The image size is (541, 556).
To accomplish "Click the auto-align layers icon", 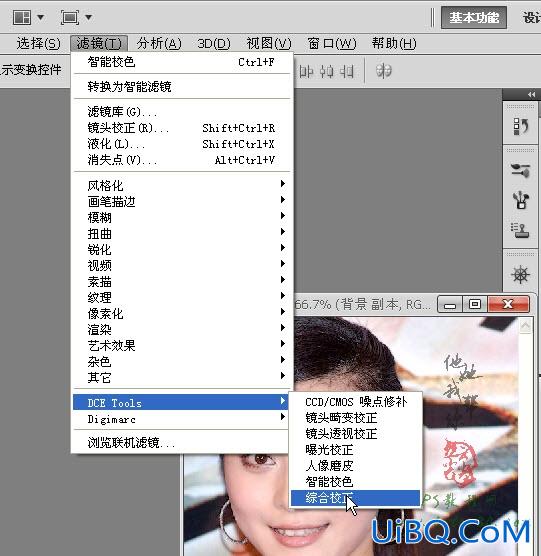I will pyautogui.click(x=384, y=71).
